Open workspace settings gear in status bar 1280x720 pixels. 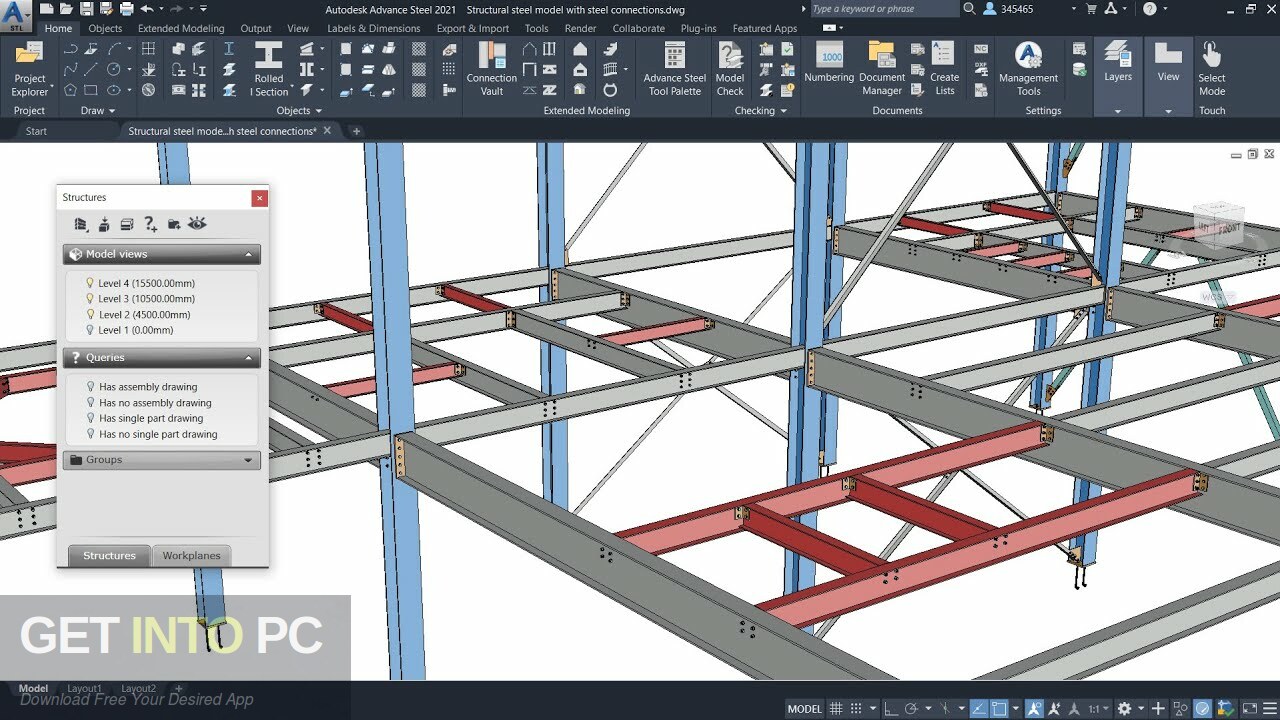(x=1124, y=709)
